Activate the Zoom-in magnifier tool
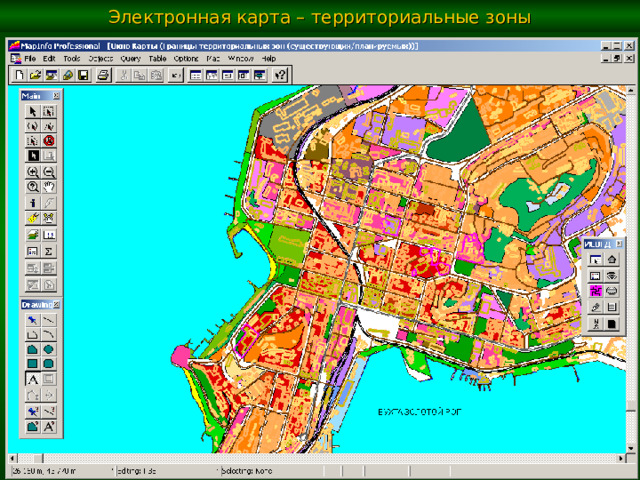This screenshot has width=640, height=480. click(x=33, y=172)
